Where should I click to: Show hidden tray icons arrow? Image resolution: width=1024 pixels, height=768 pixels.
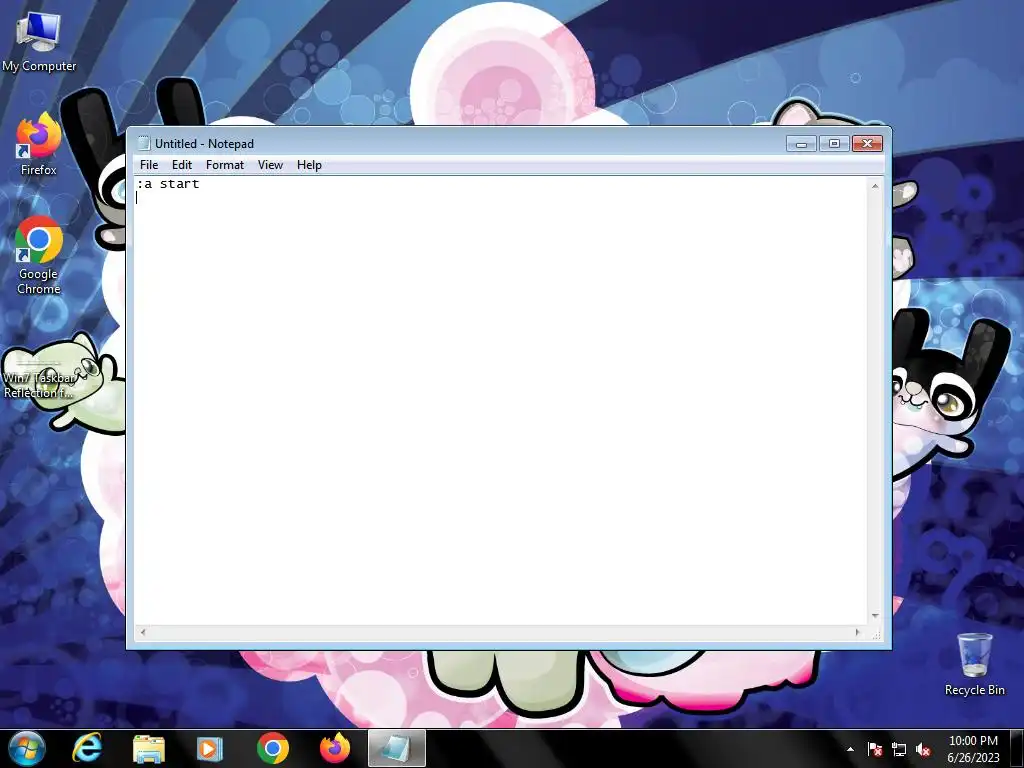click(x=850, y=749)
